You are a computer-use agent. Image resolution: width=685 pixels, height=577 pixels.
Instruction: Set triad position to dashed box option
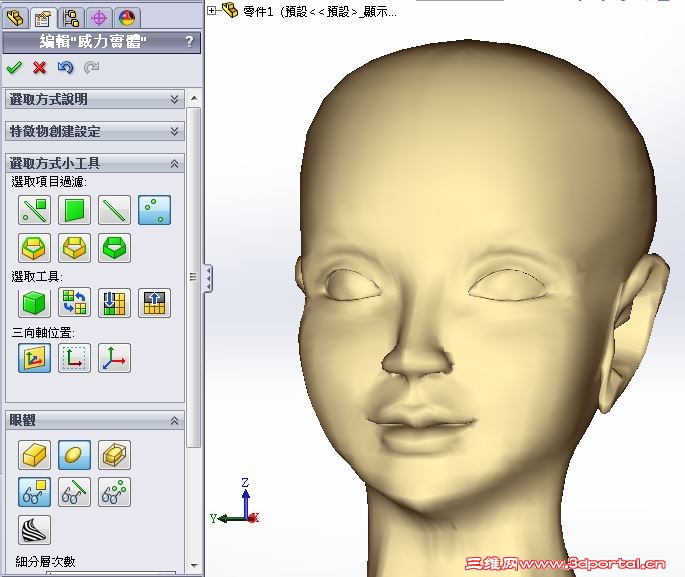(x=74, y=358)
